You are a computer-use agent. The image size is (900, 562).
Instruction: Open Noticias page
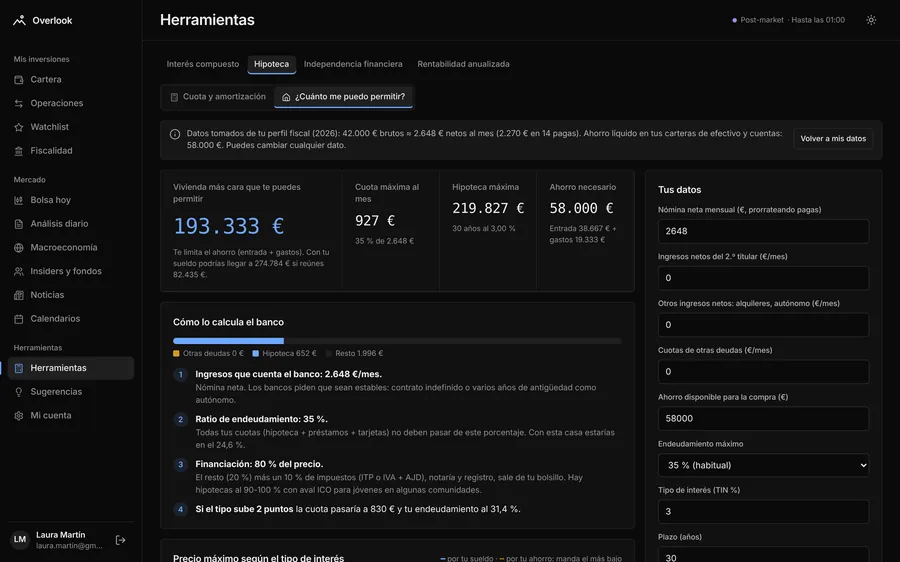71,295
